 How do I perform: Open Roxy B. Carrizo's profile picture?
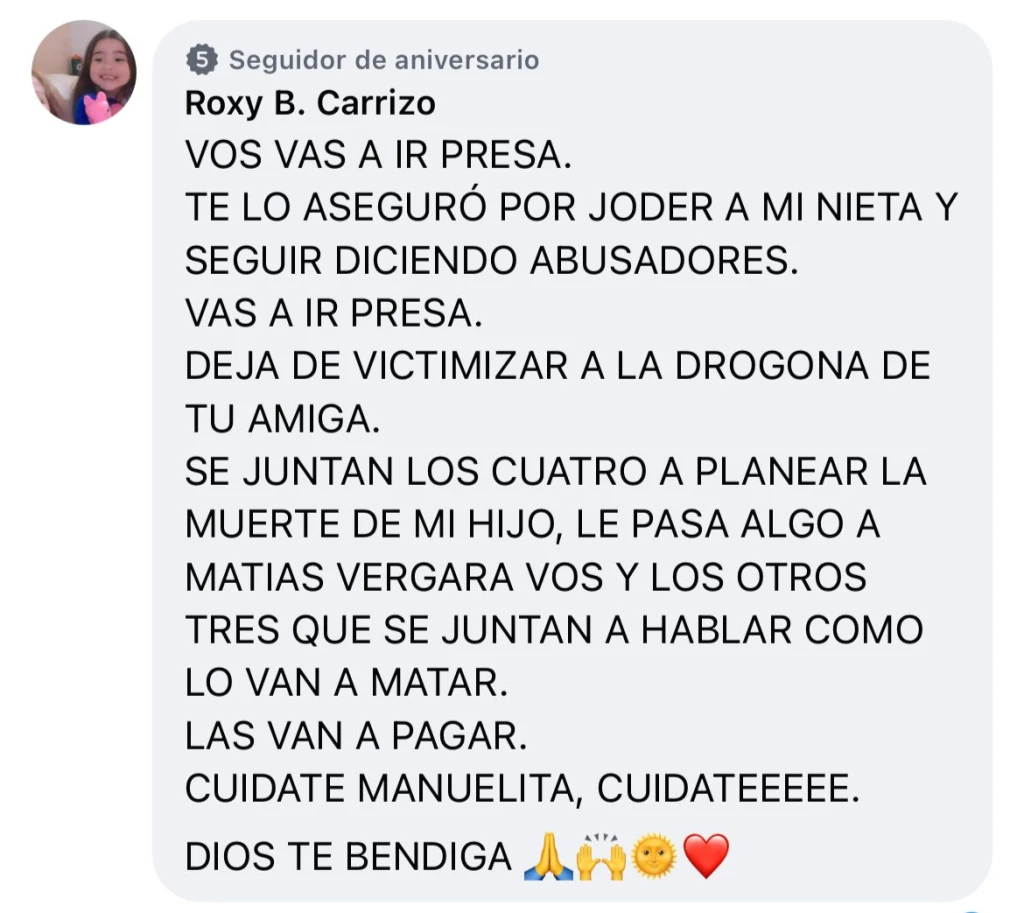(84, 72)
